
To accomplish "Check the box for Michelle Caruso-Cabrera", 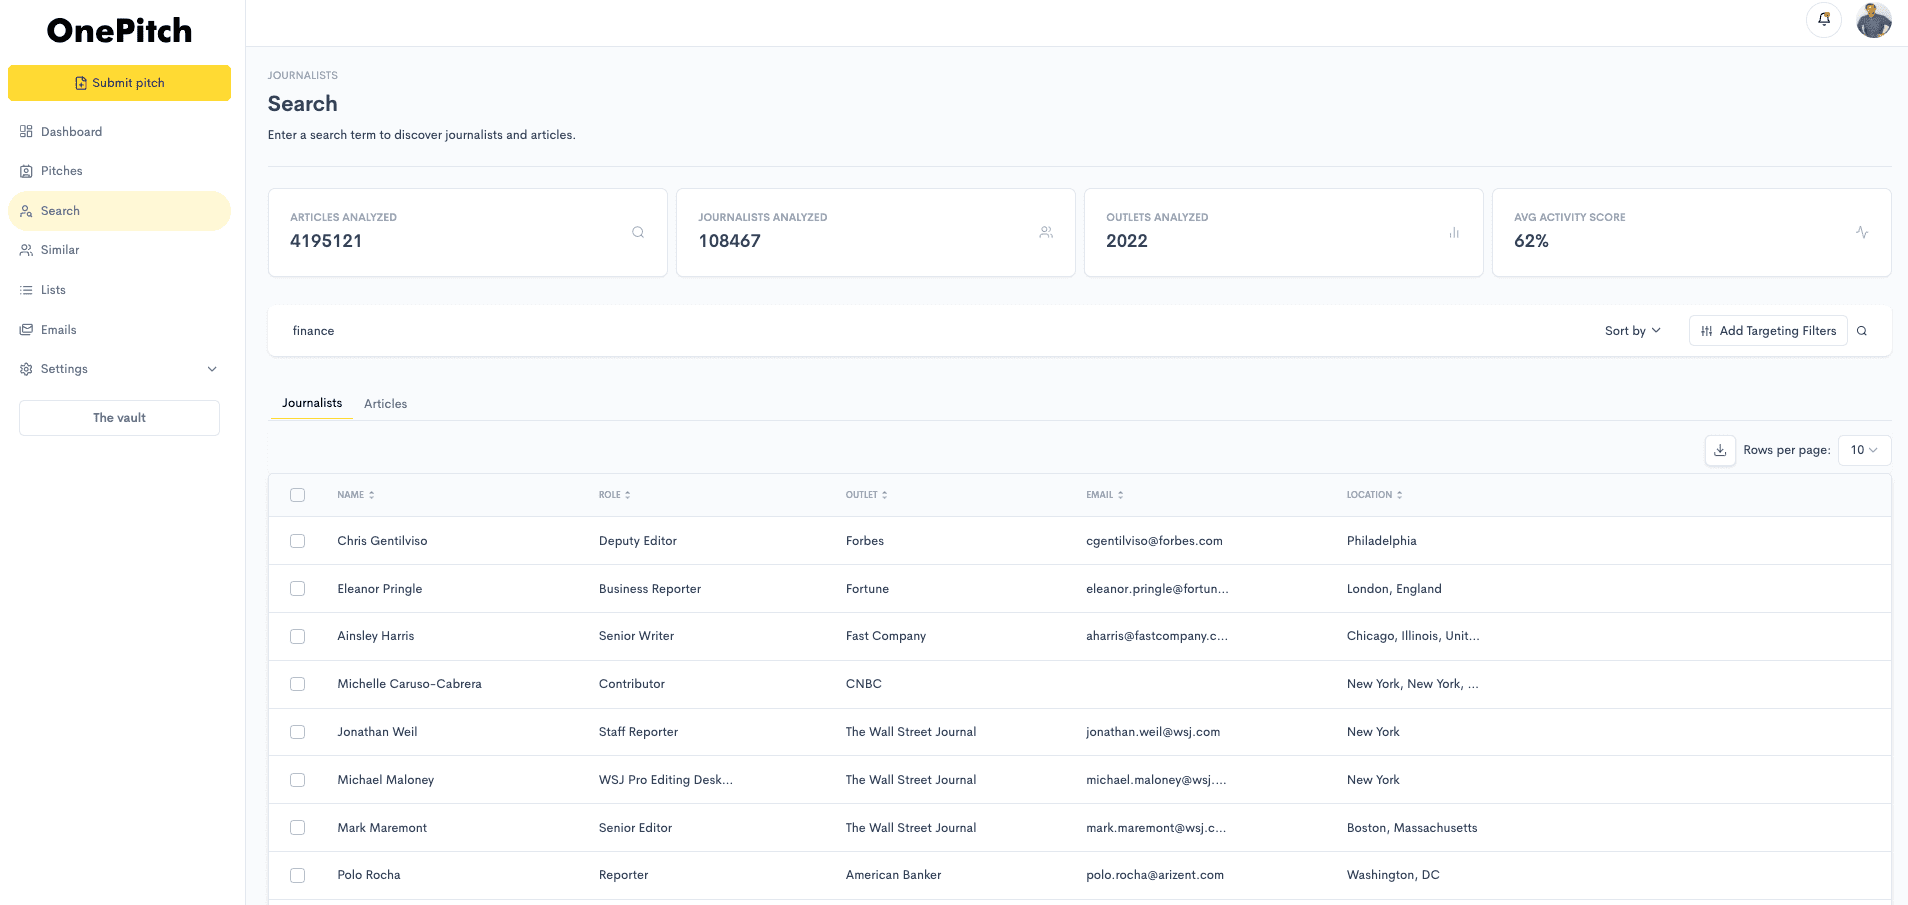I will point(297,684).
